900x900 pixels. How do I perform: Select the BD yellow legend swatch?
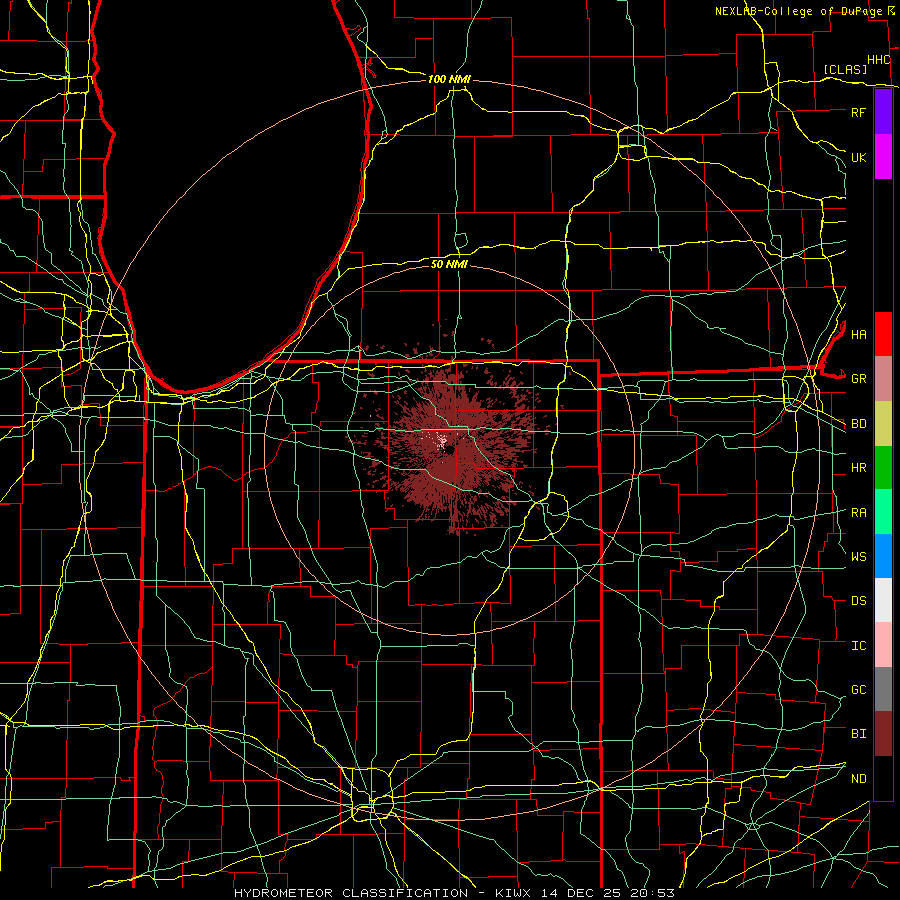(883, 424)
